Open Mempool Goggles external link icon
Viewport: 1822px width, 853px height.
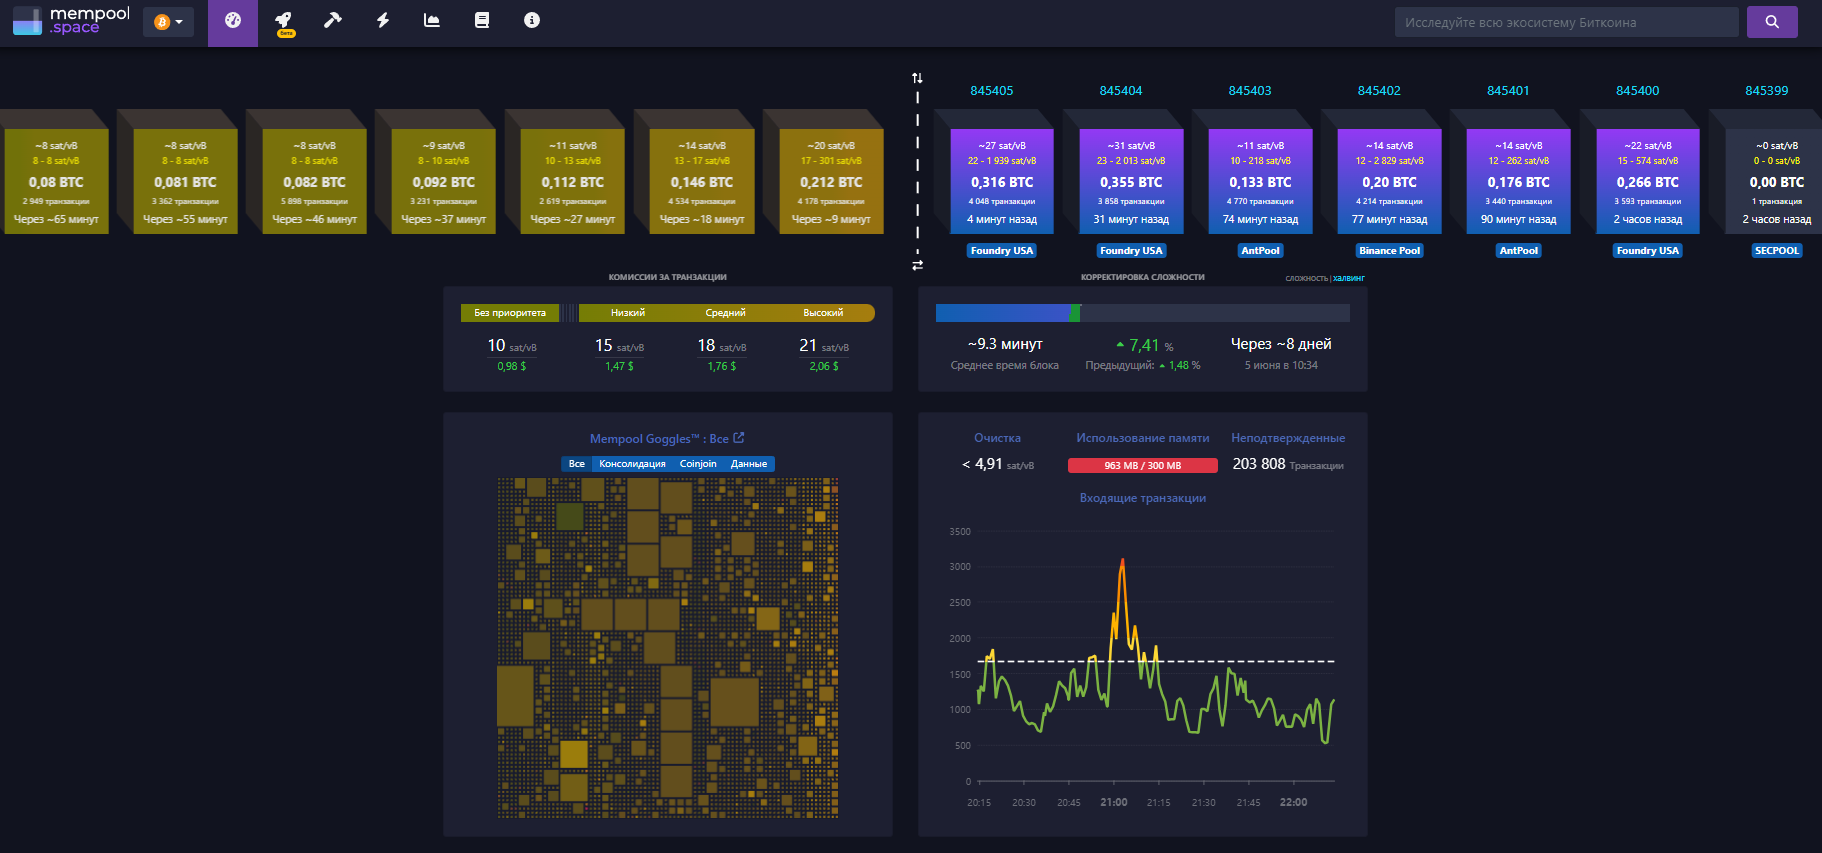click(739, 438)
